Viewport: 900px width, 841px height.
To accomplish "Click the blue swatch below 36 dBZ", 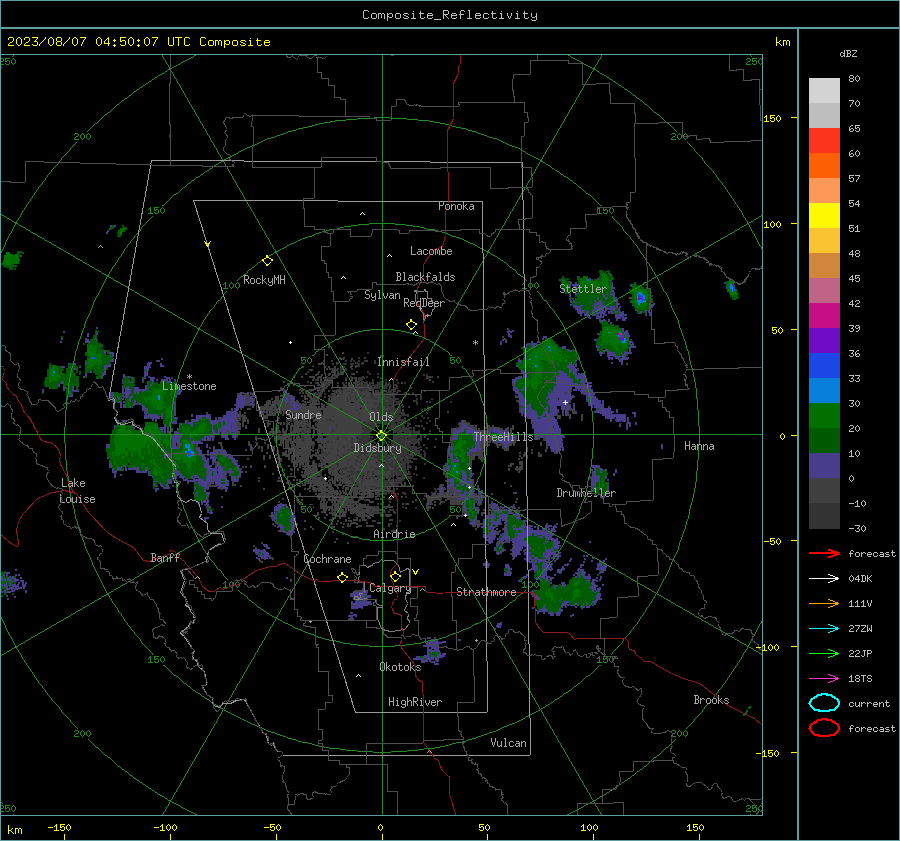I will coord(824,366).
